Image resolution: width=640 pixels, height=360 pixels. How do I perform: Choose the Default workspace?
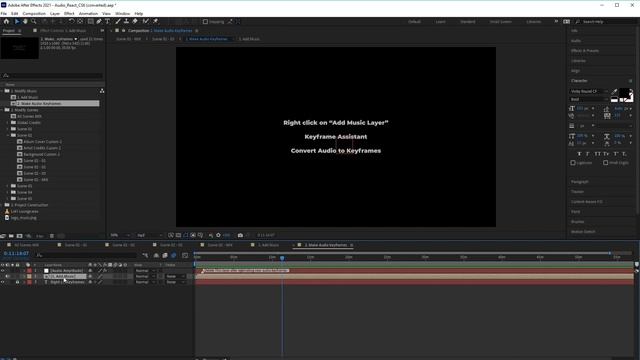click(414, 22)
